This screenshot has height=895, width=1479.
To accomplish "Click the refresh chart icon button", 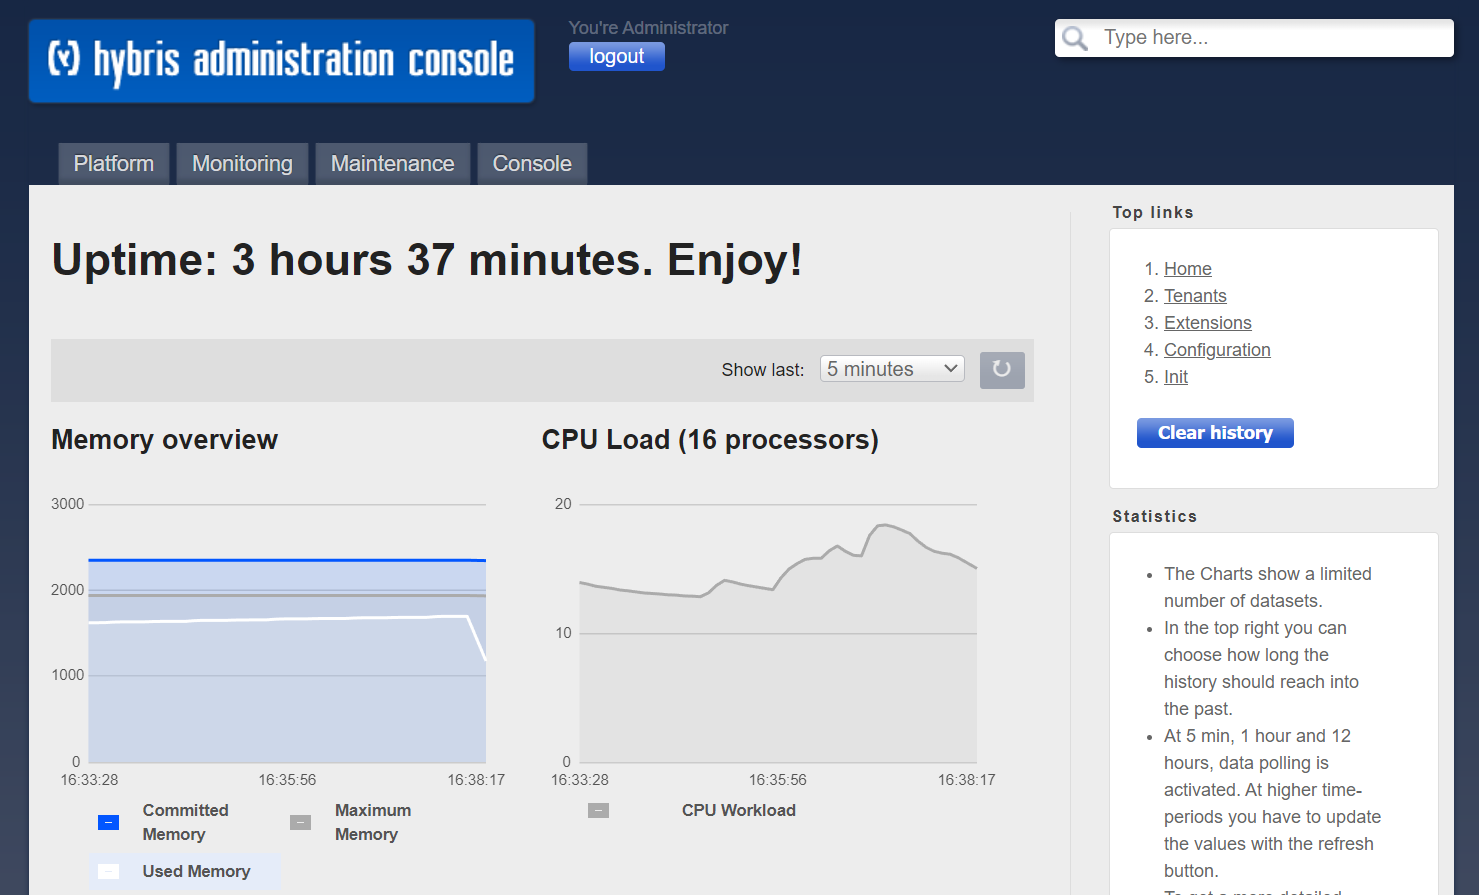I will coord(1002,370).
